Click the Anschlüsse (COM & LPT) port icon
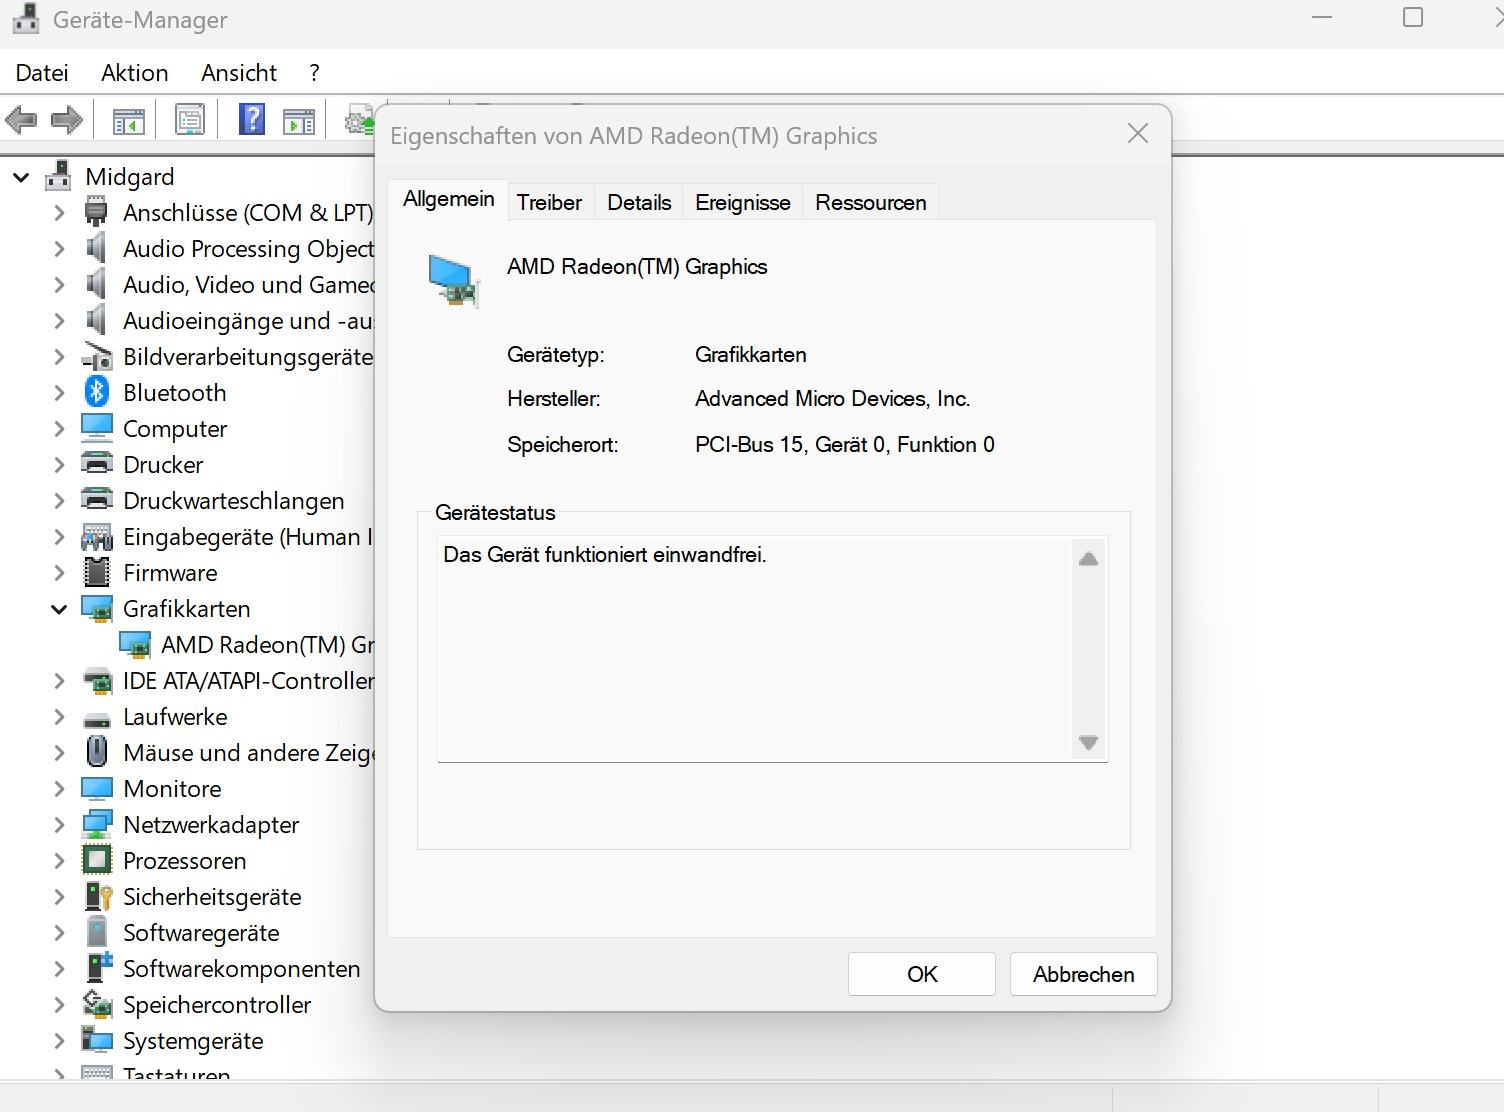The height and width of the screenshot is (1112, 1504). click(96, 212)
